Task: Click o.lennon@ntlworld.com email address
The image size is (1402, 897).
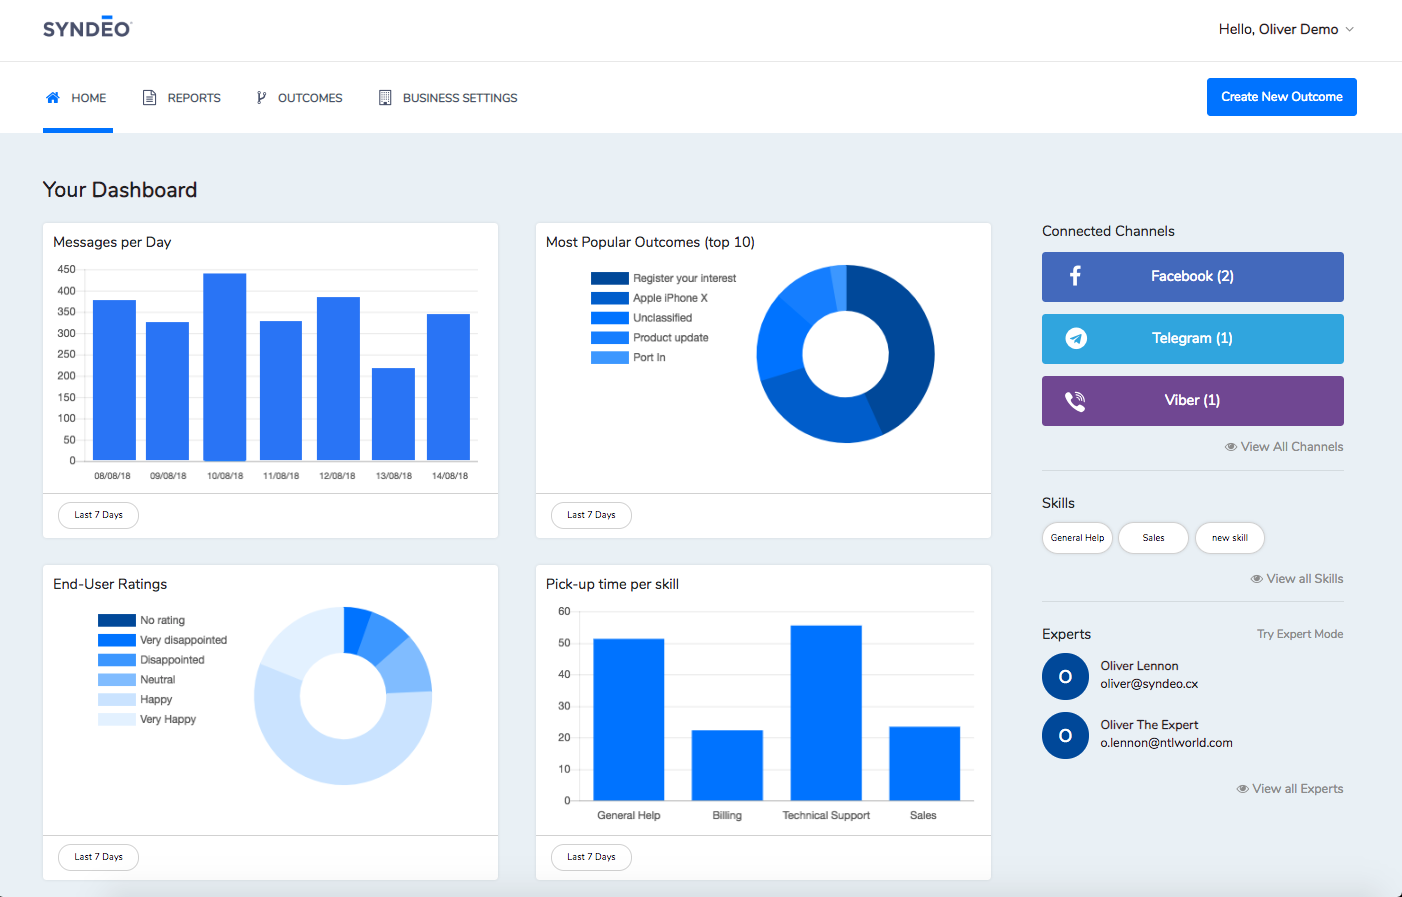Action: coord(1166,743)
